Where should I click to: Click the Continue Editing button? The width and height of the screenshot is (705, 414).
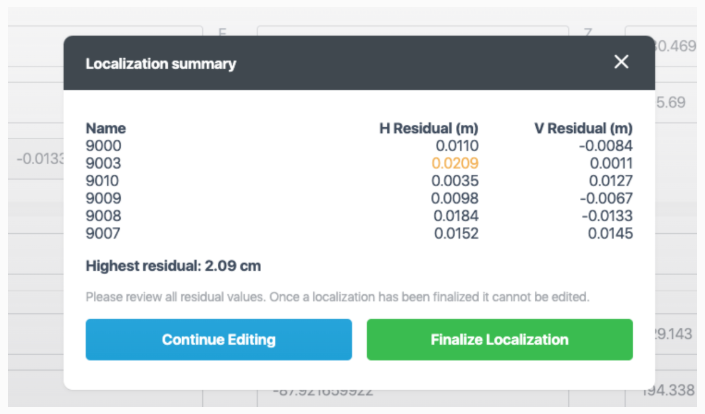point(219,339)
